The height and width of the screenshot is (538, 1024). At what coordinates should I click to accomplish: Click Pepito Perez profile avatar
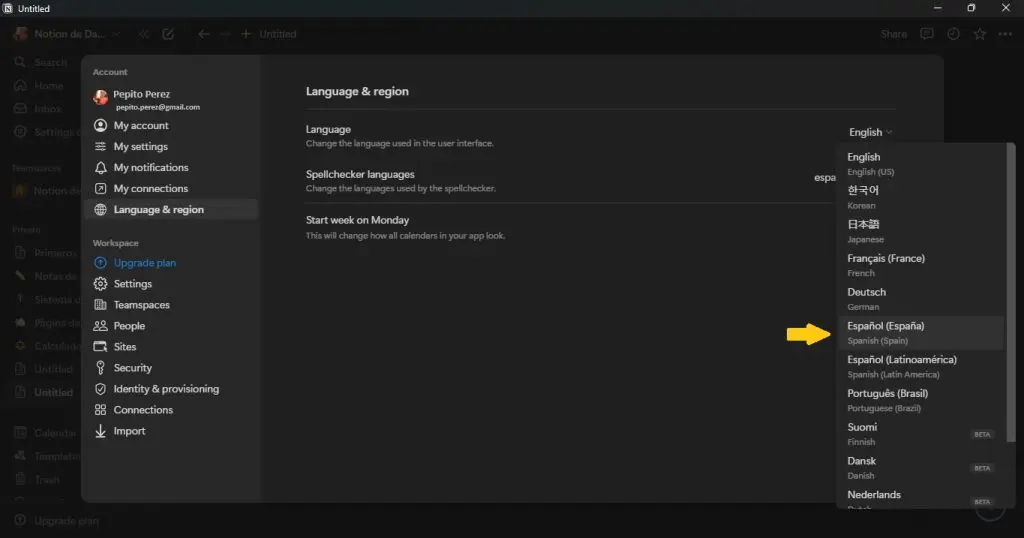pyautogui.click(x=100, y=97)
